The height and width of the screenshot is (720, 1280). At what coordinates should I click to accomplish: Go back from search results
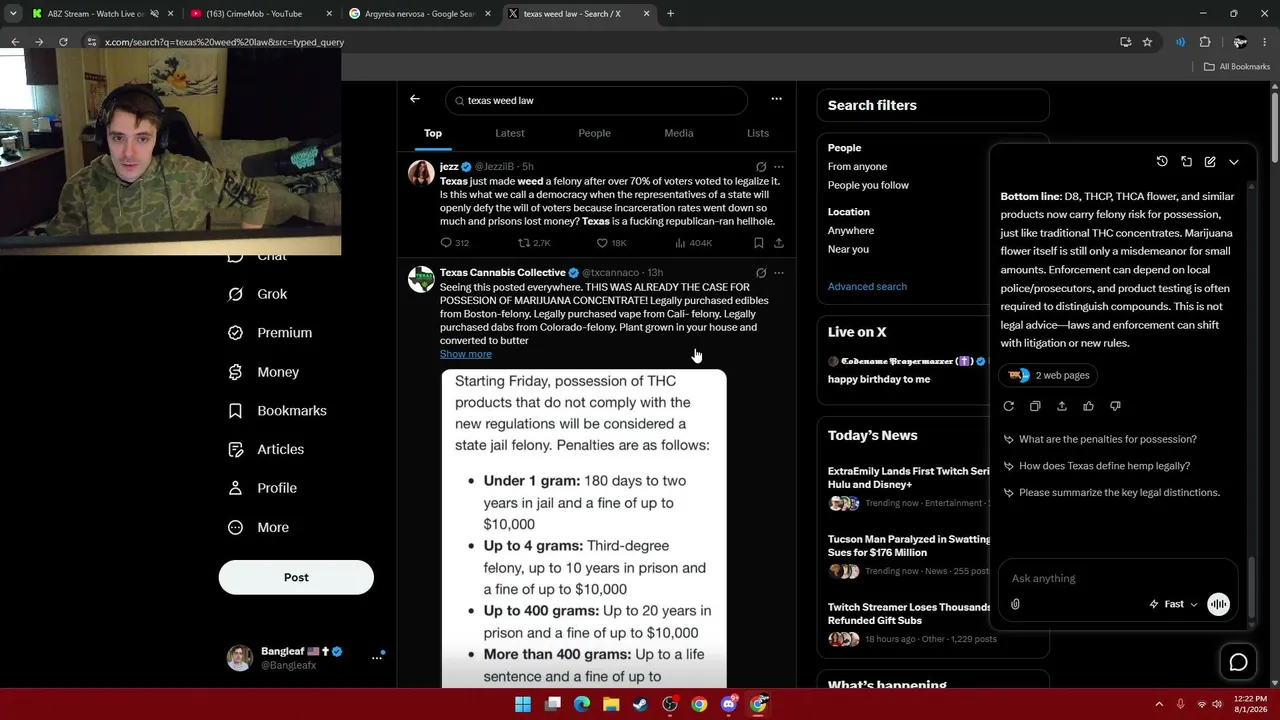point(415,99)
